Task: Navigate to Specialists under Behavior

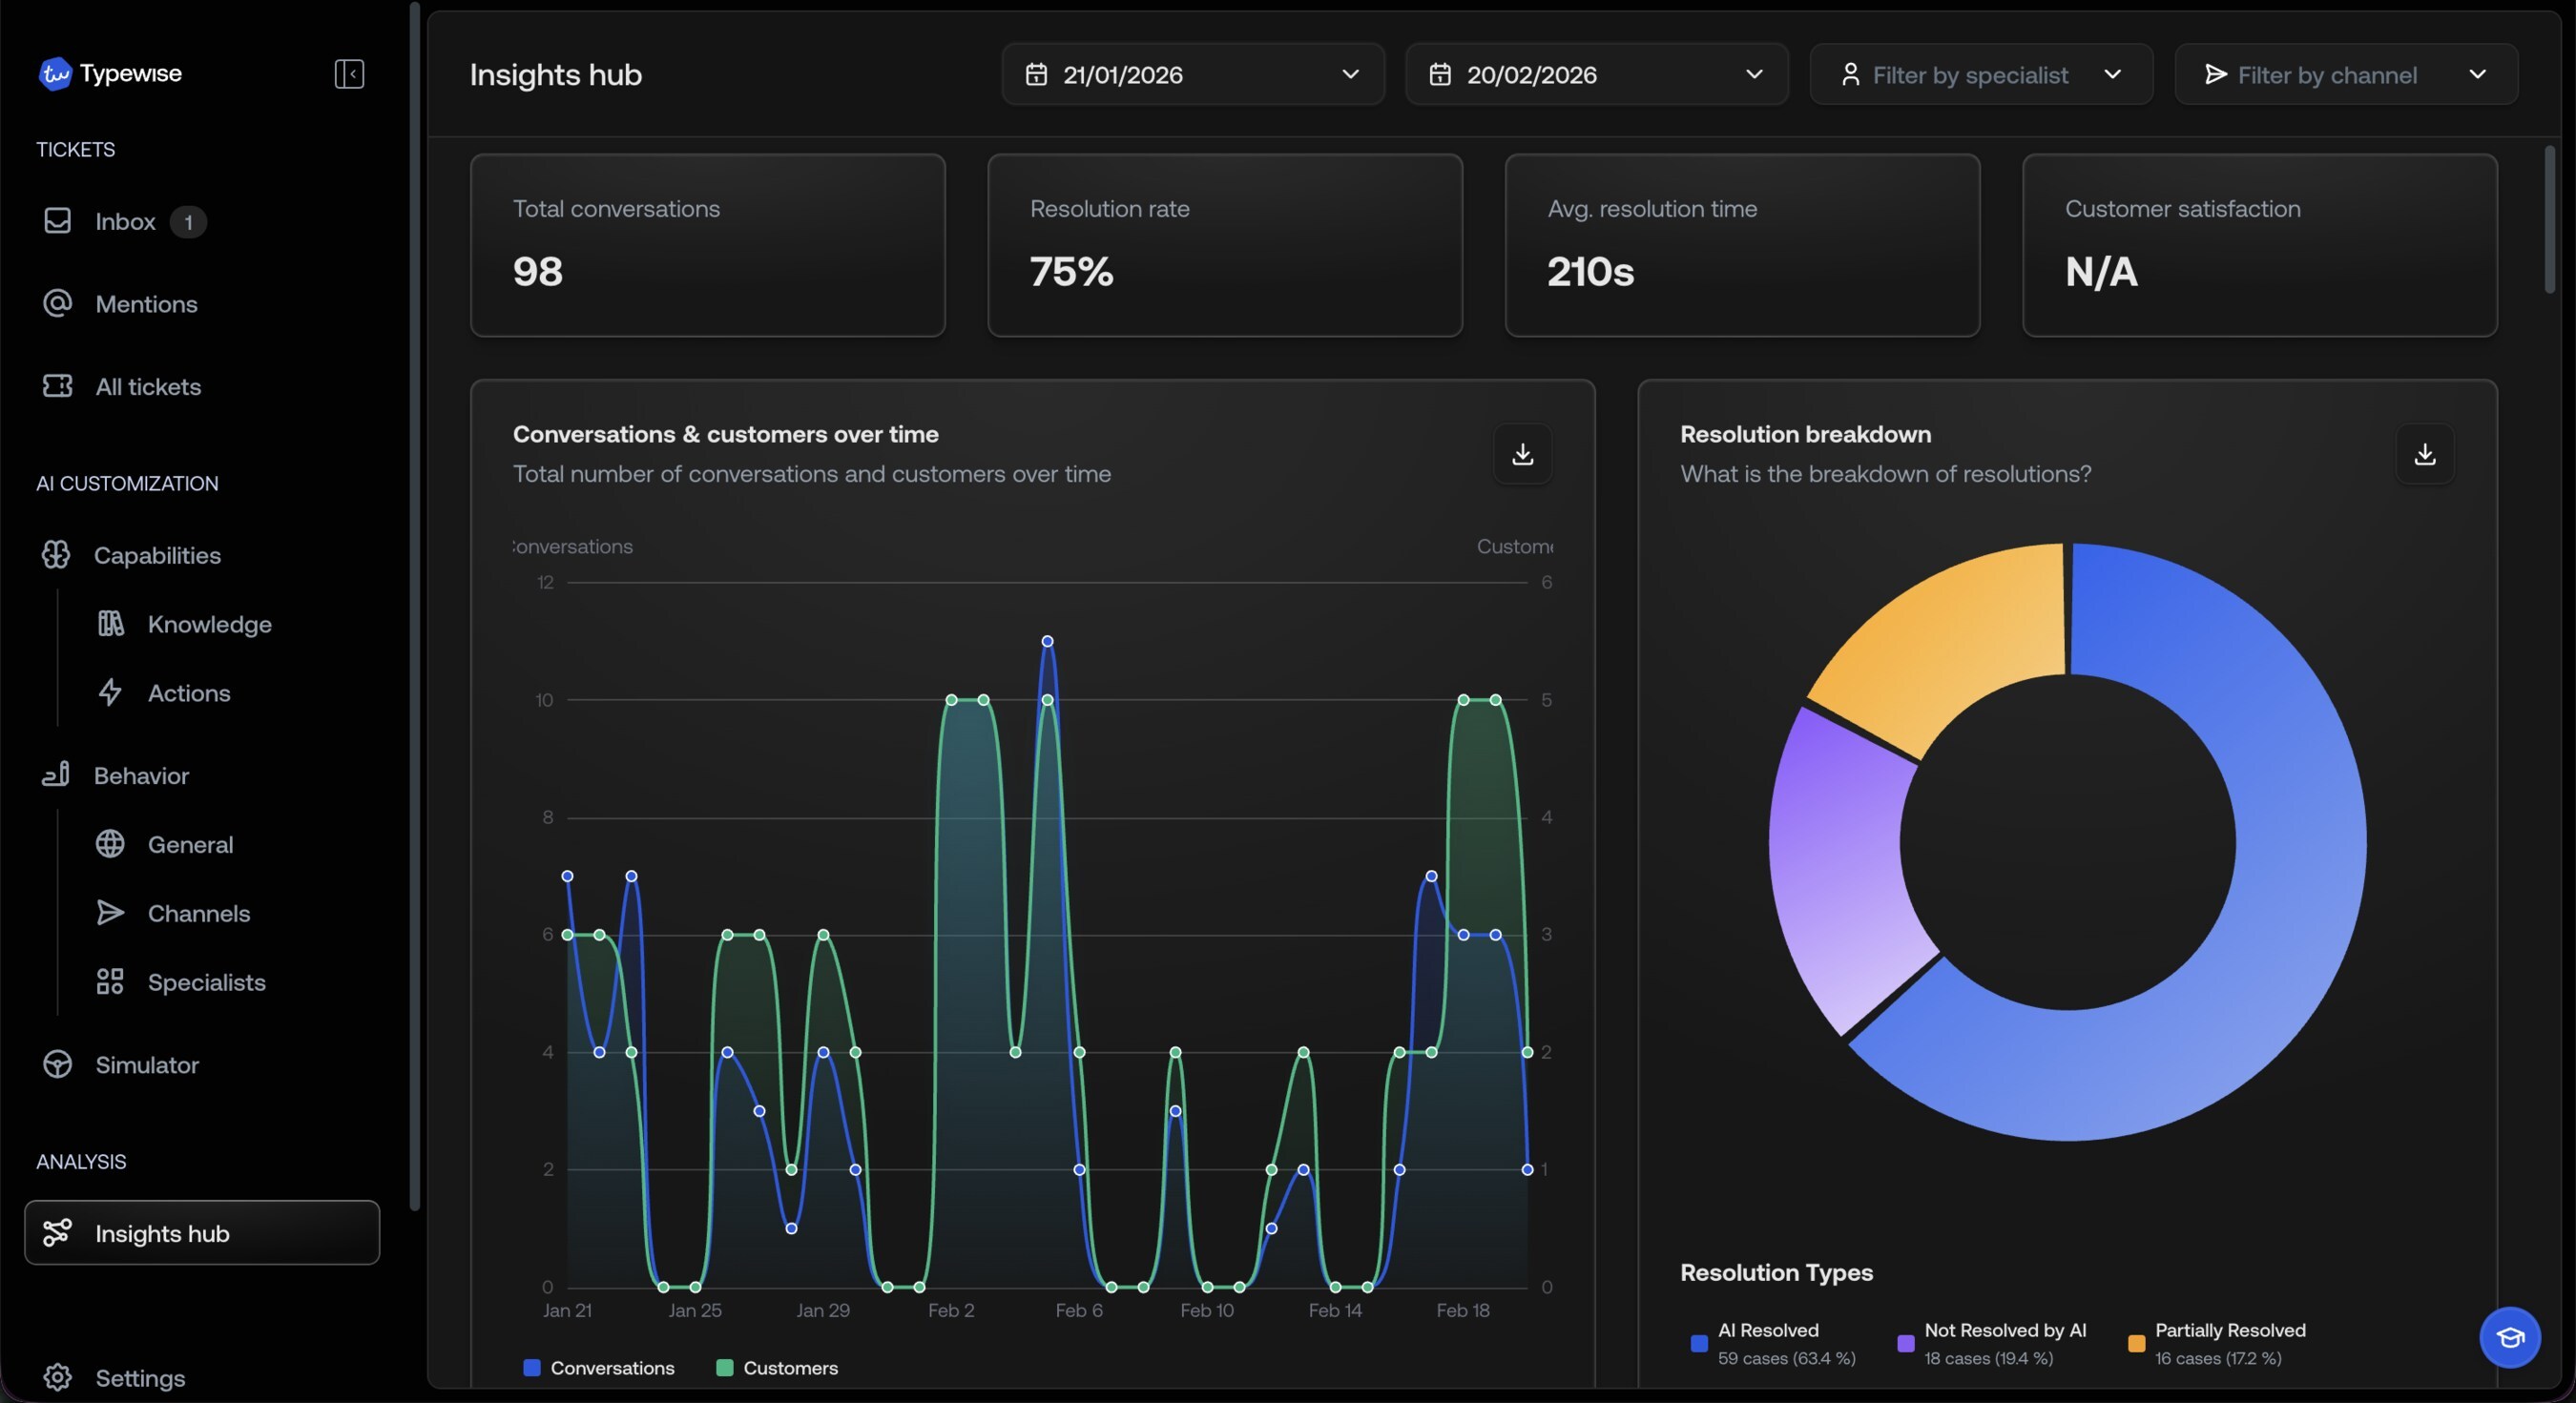Action: tap(206, 982)
